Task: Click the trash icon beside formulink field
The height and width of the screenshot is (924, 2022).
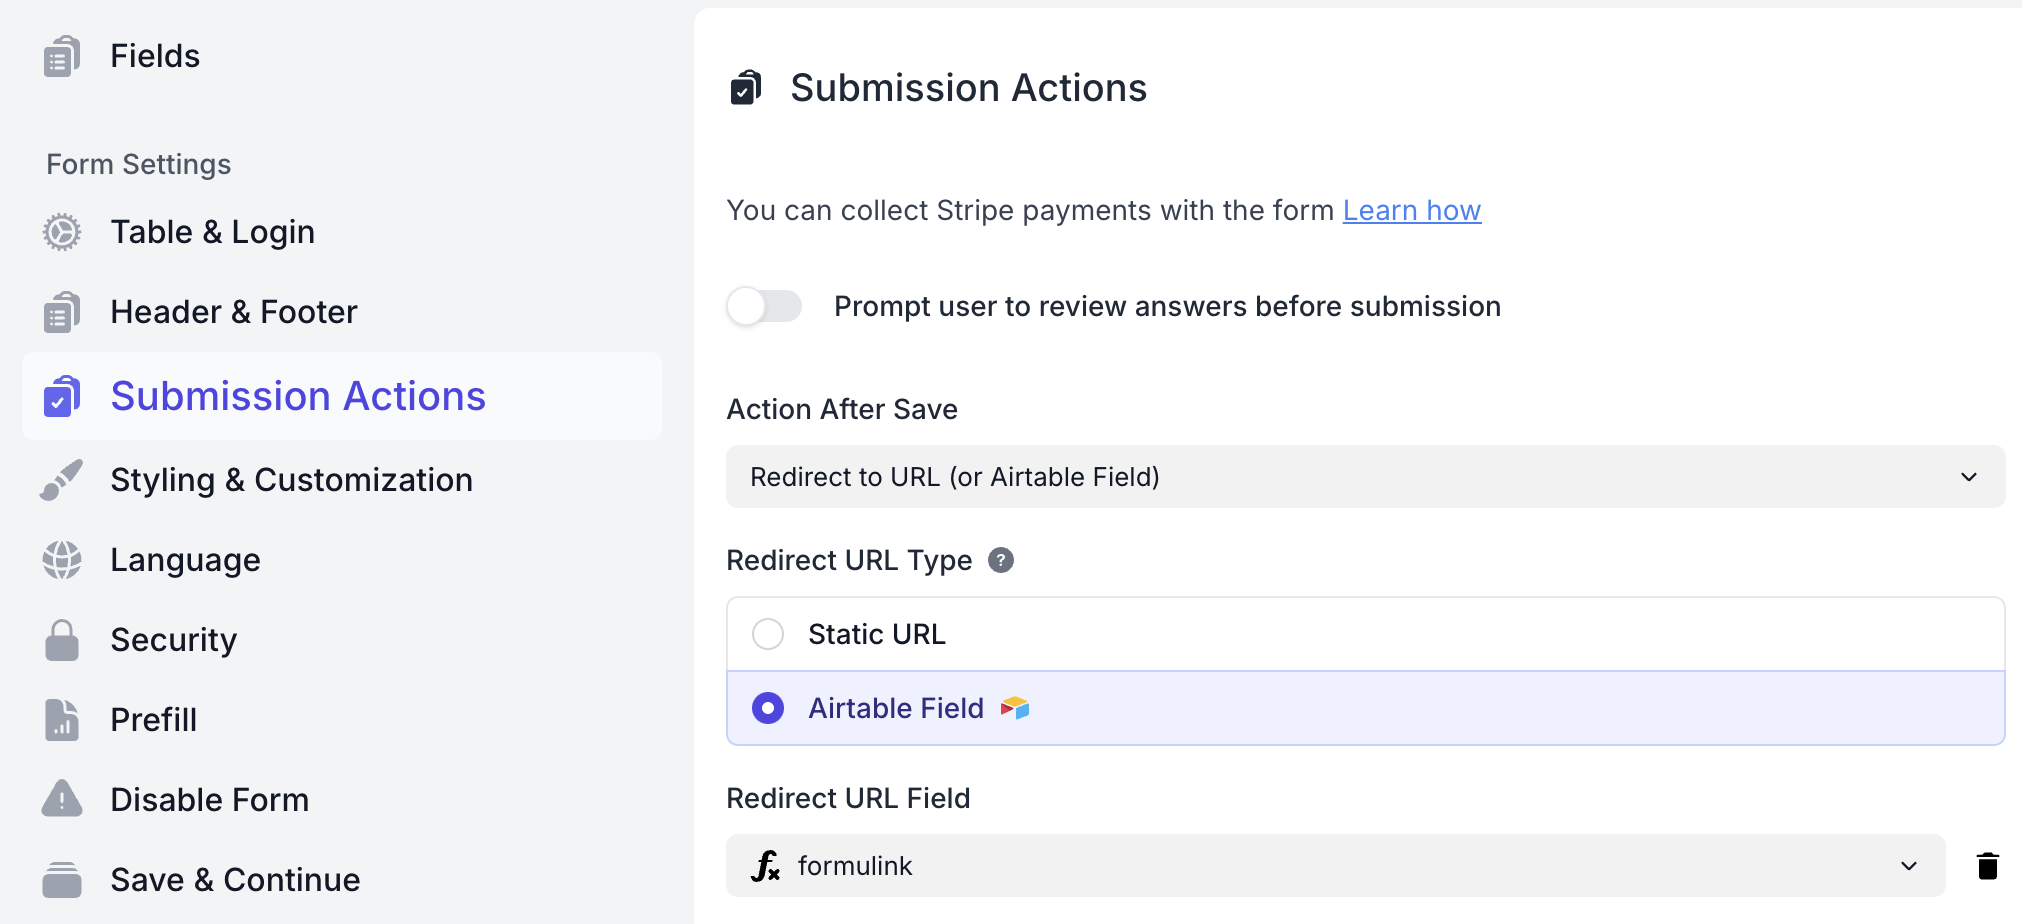Action: [1987, 866]
